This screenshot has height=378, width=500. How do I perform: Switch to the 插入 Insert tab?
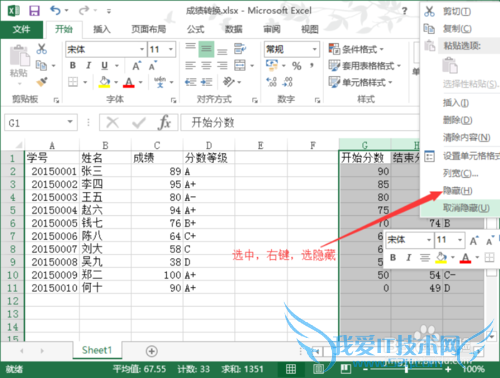(x=102, y=30)
